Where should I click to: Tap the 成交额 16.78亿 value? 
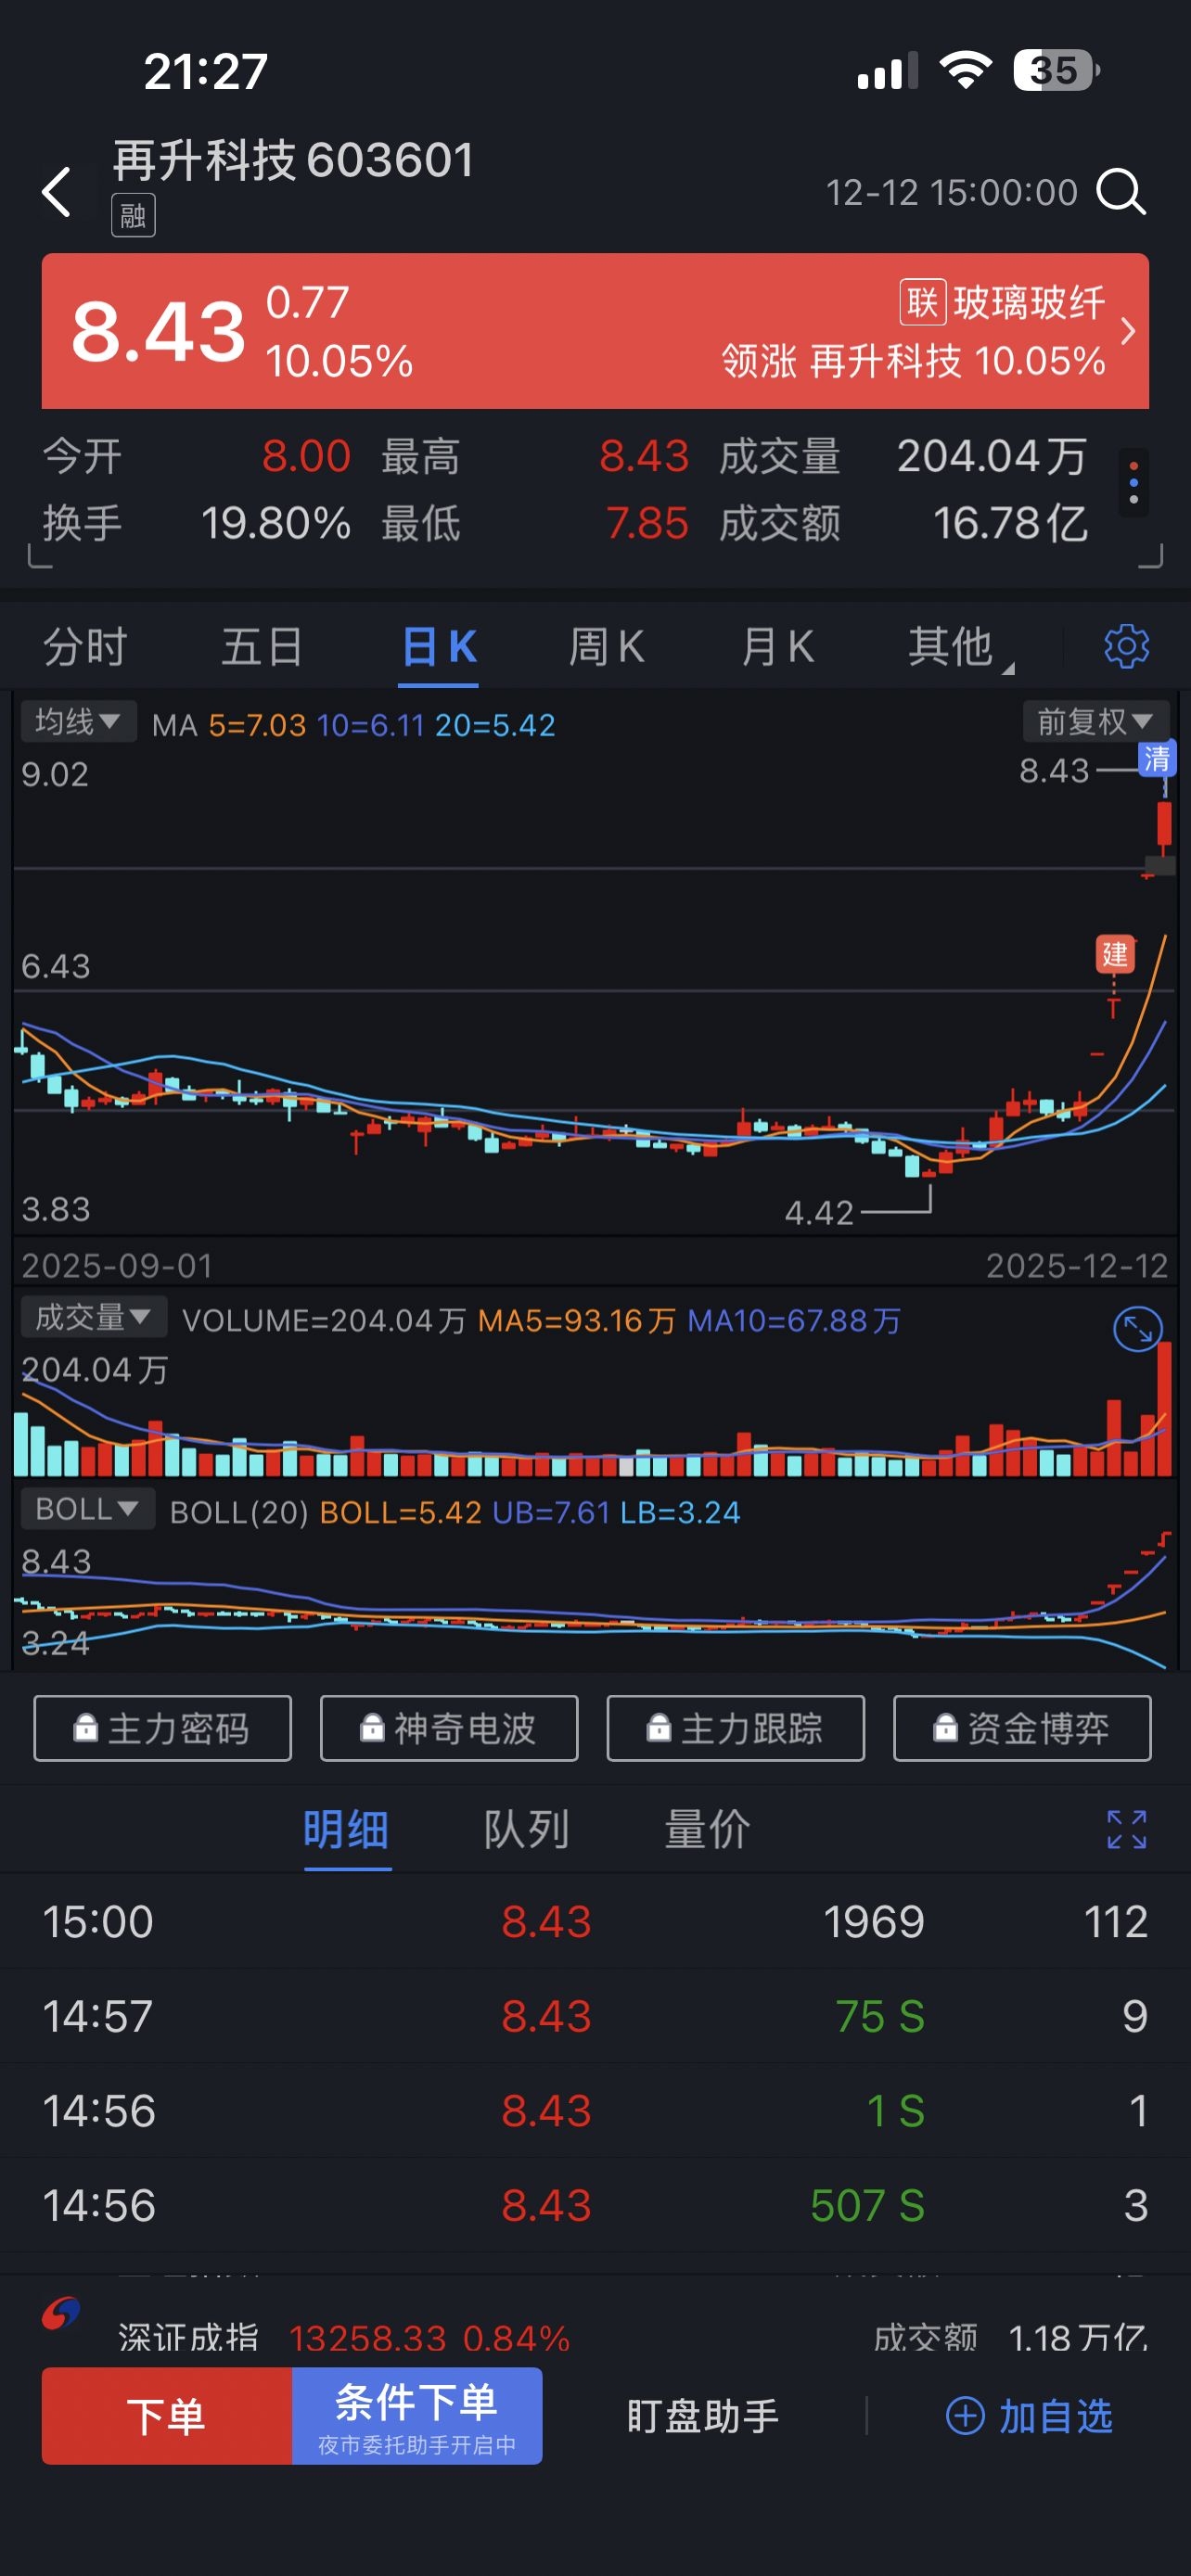[1010, 523]
